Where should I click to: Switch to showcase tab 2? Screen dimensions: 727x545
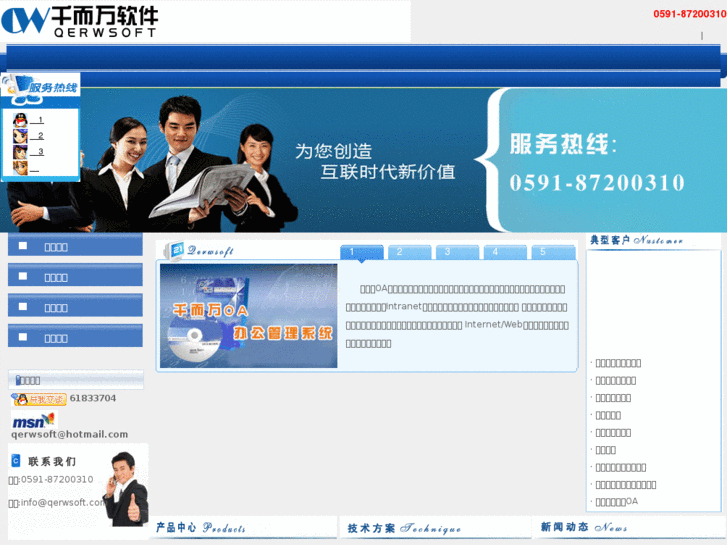tap(410, 252)
